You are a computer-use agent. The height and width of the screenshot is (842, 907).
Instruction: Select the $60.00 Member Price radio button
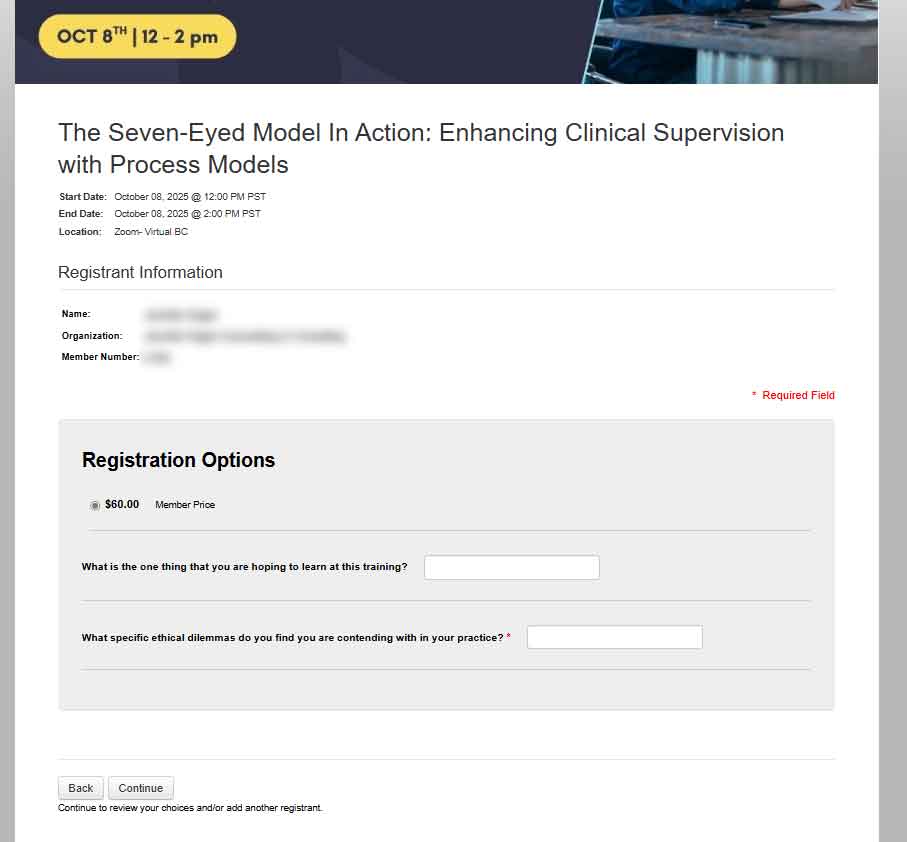95,505
